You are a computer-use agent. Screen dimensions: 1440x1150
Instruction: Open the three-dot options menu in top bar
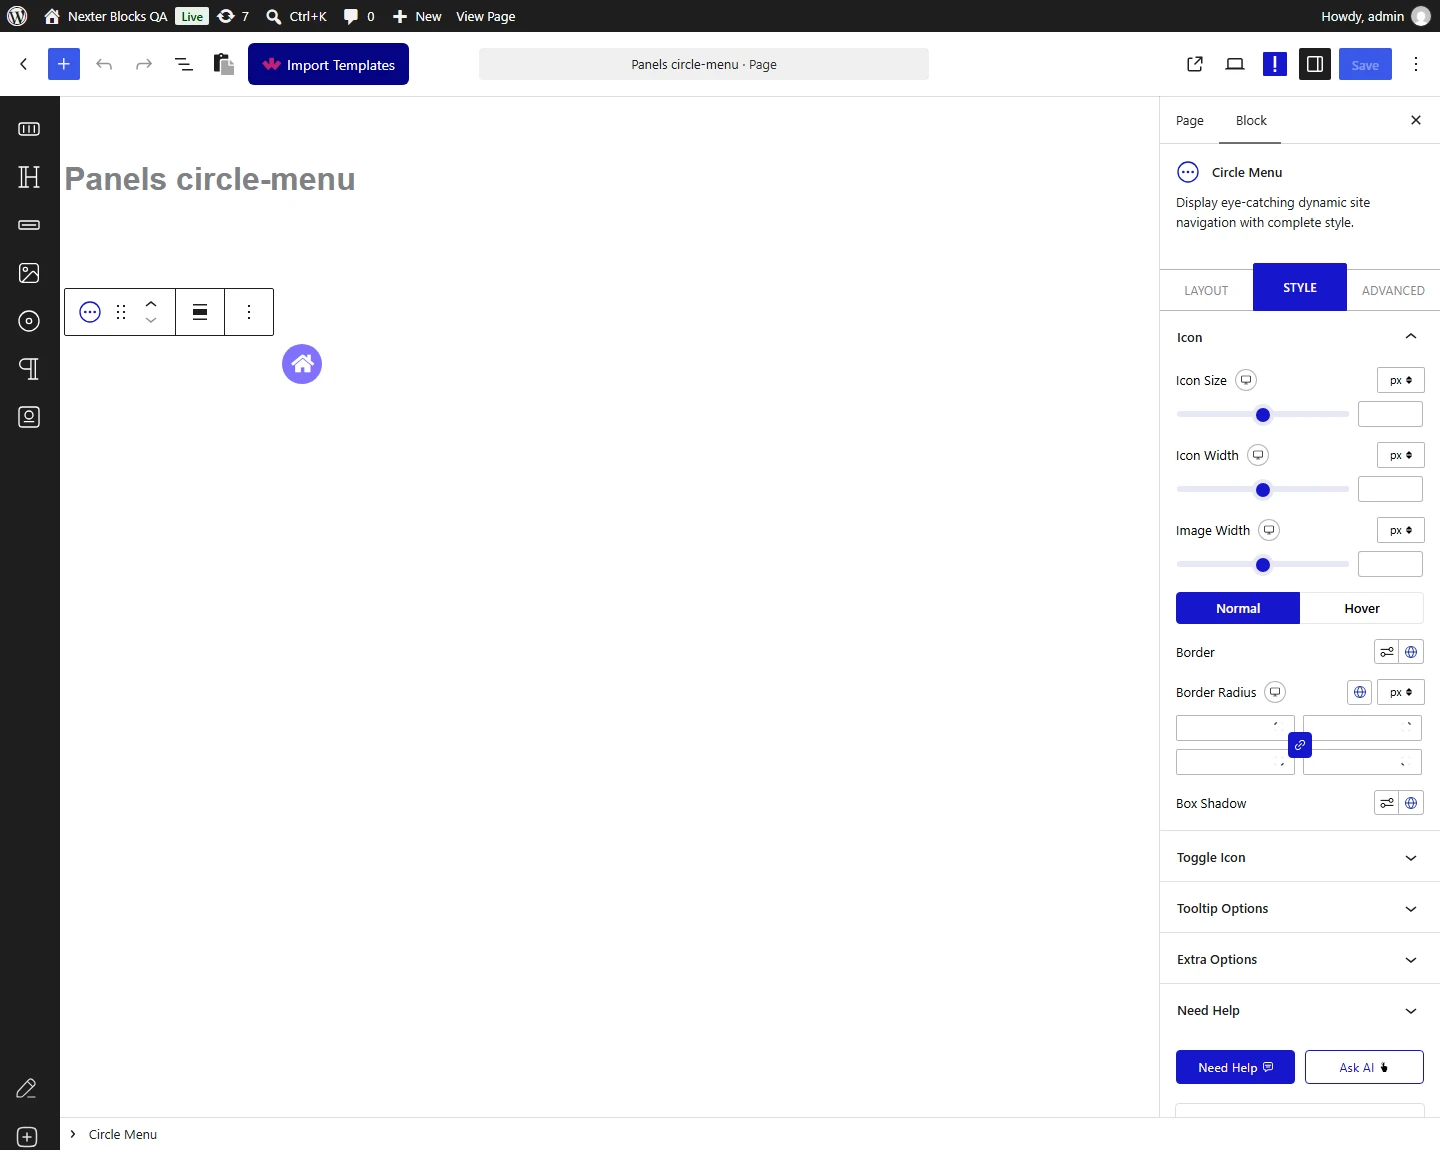[1416, 64]
